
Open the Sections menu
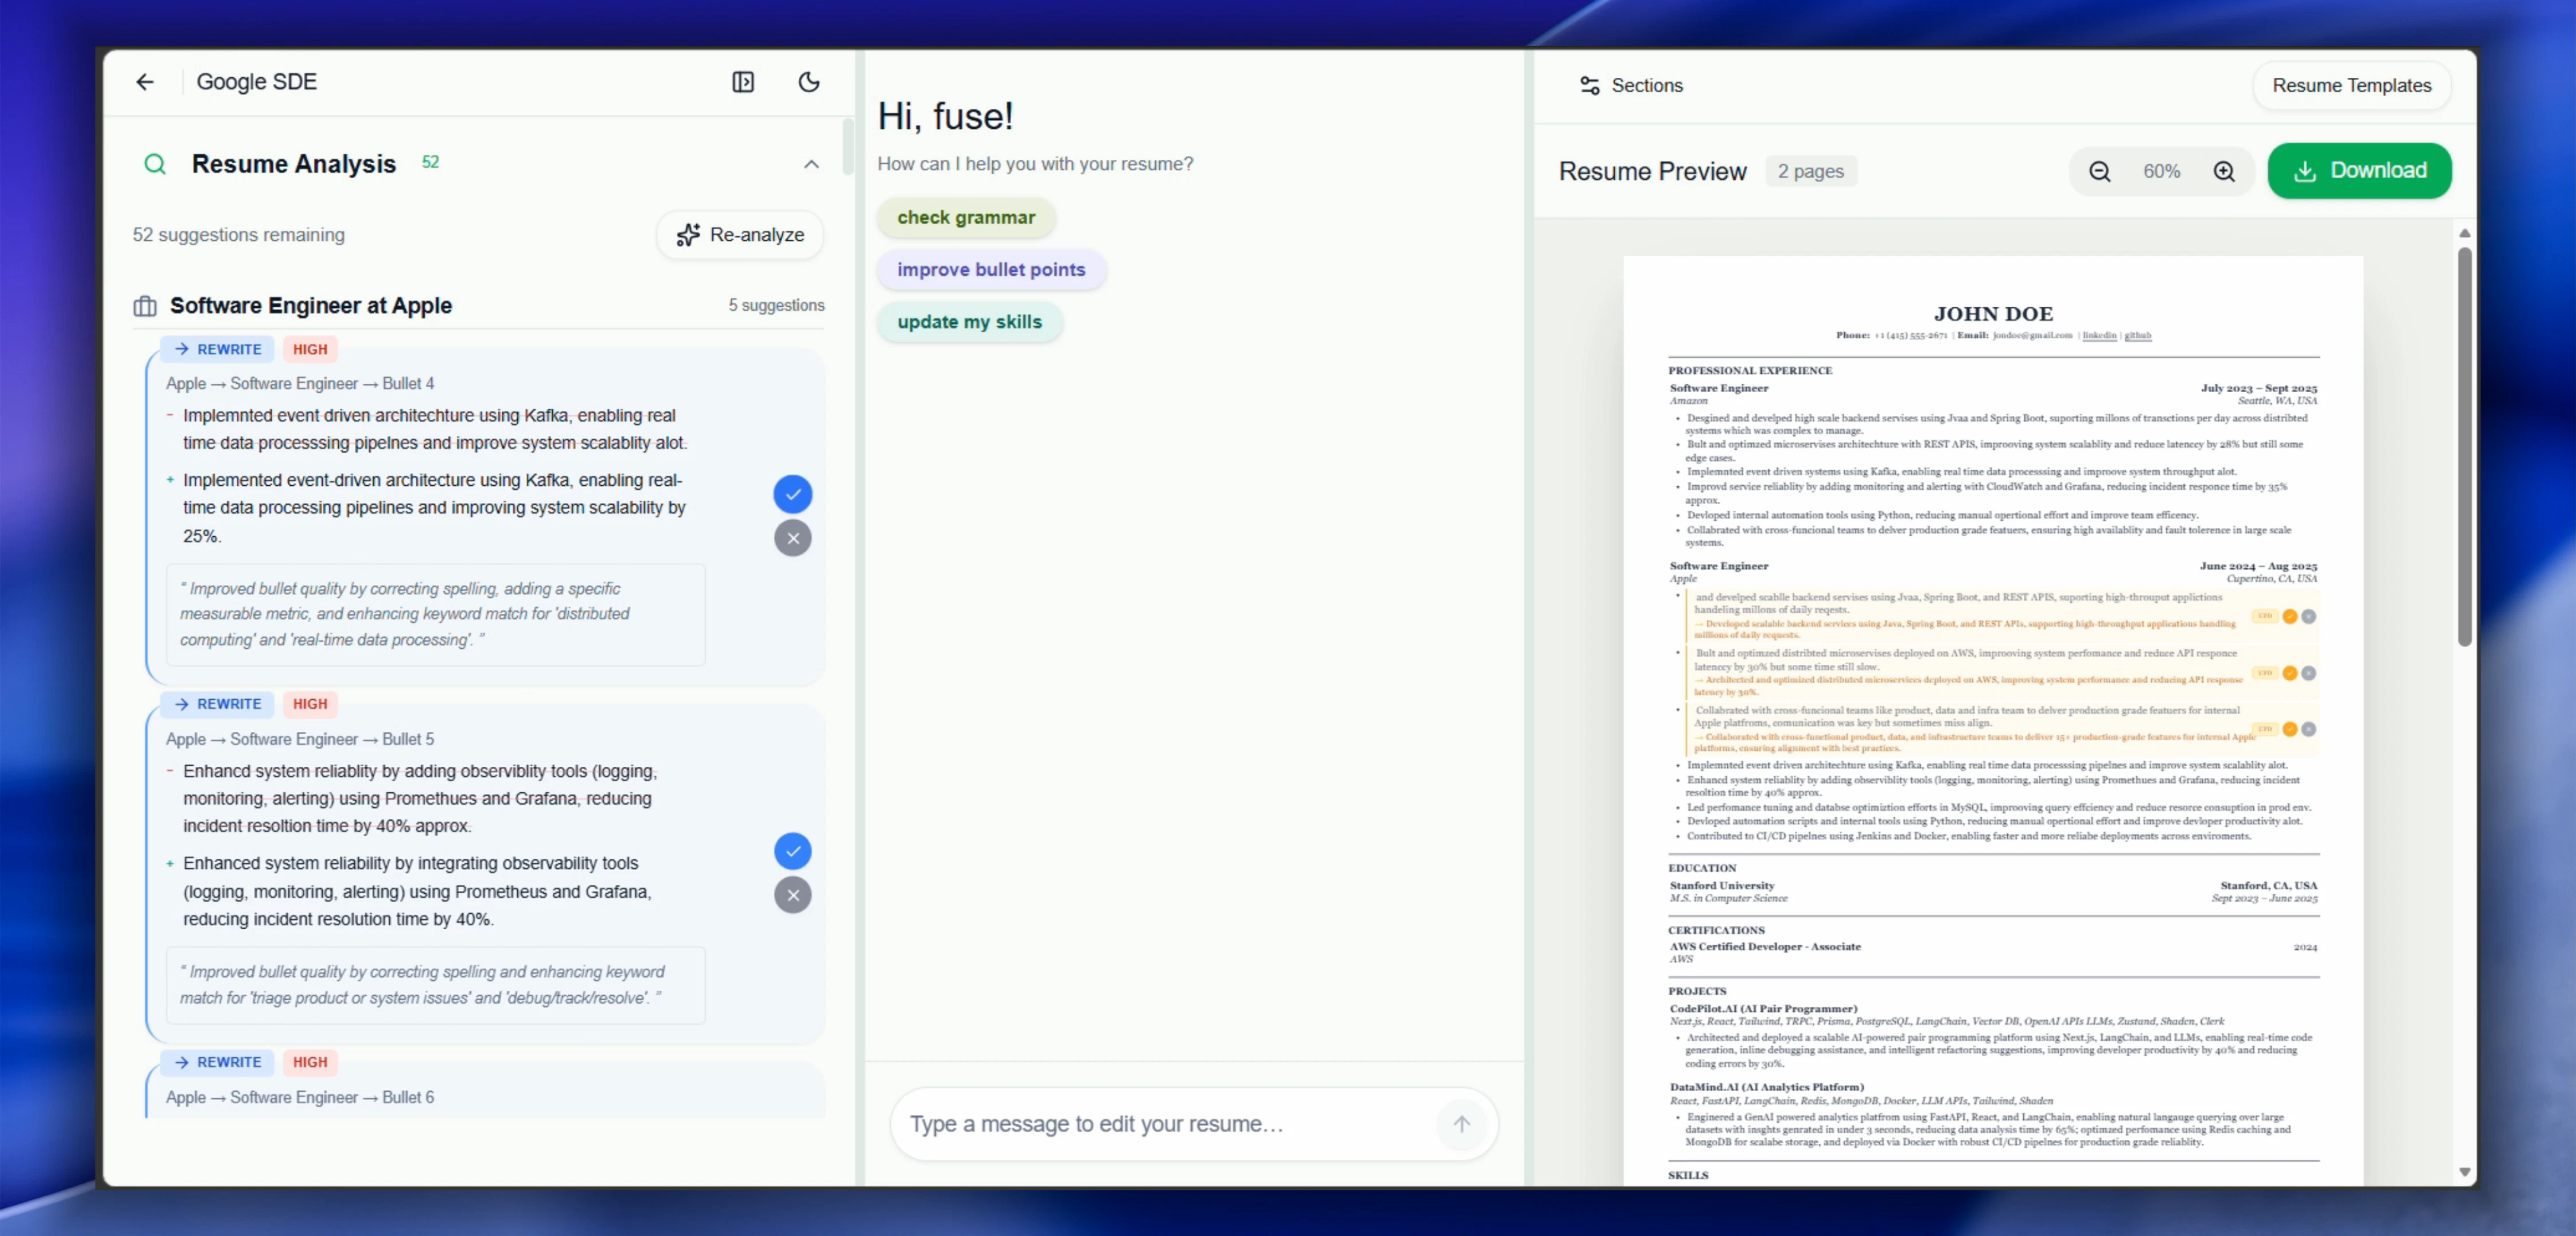[1630, 86]
